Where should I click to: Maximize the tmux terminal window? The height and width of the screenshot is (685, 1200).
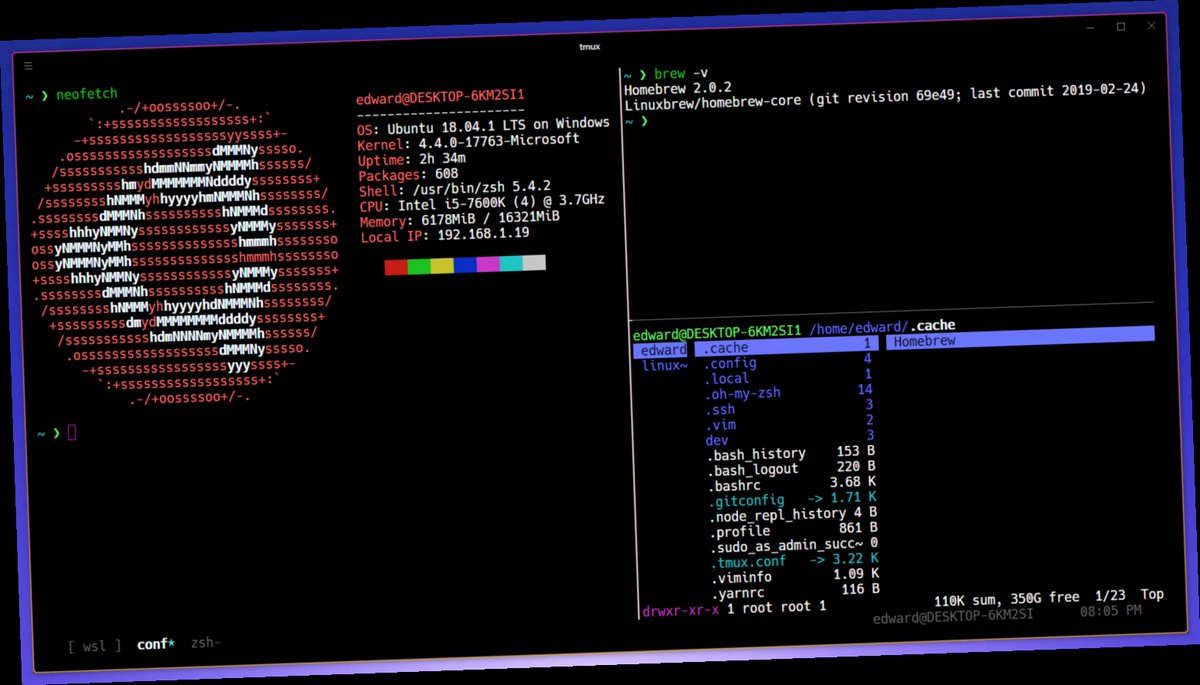click(1121, 27)
